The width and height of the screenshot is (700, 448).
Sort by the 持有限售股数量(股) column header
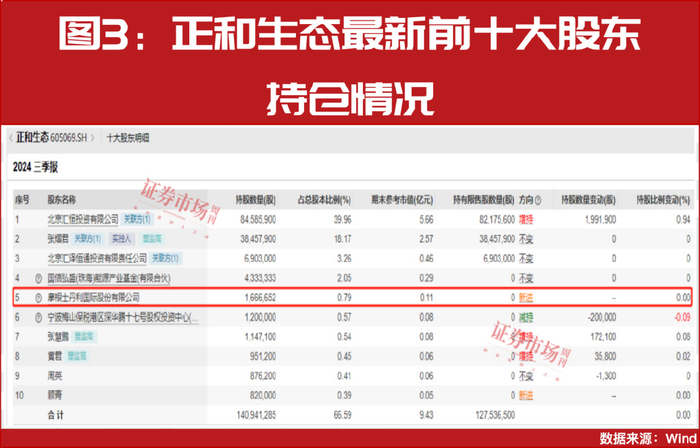click(483, 200)
